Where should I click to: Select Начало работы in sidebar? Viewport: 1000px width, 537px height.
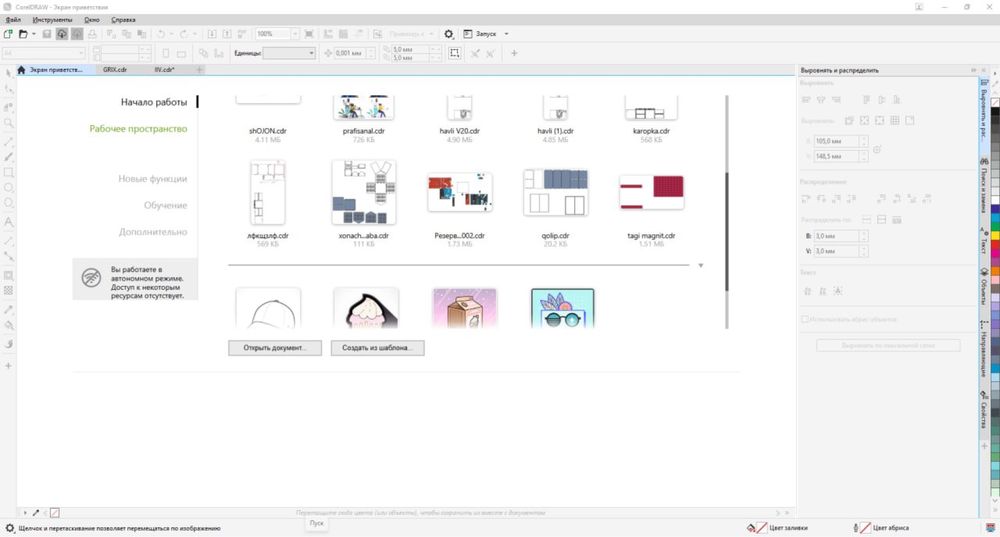pyautogui.click(x=154, y=102)
